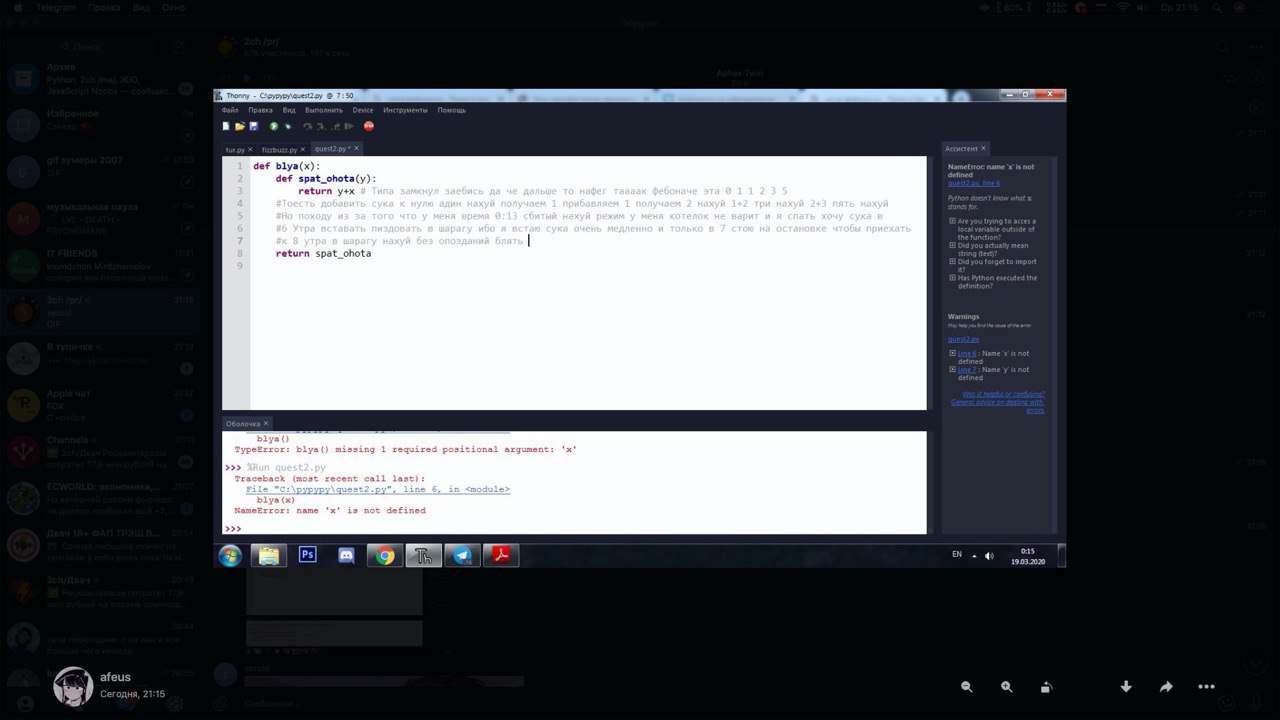Click the red Stop button in Thonny
1280x720 pixels.
tap(369, 126)
